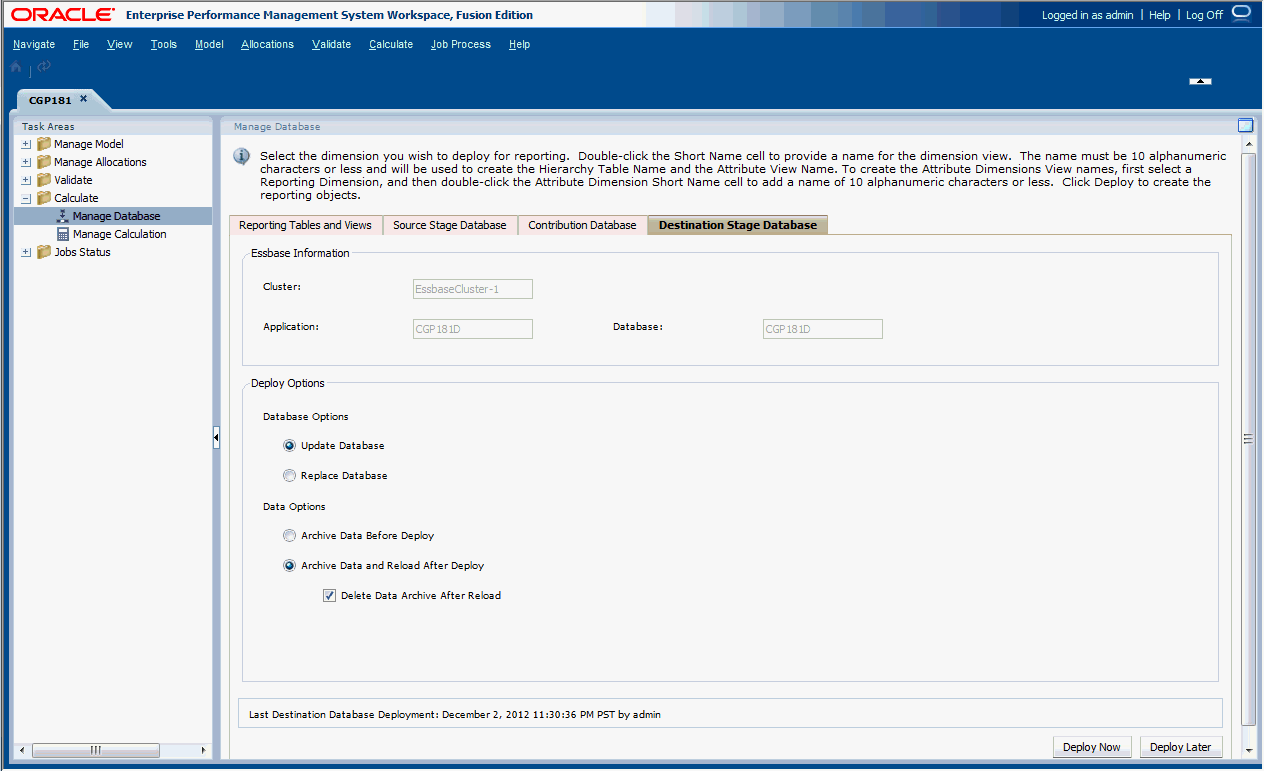Click the Manage Model folder icon

click(44, 144)
